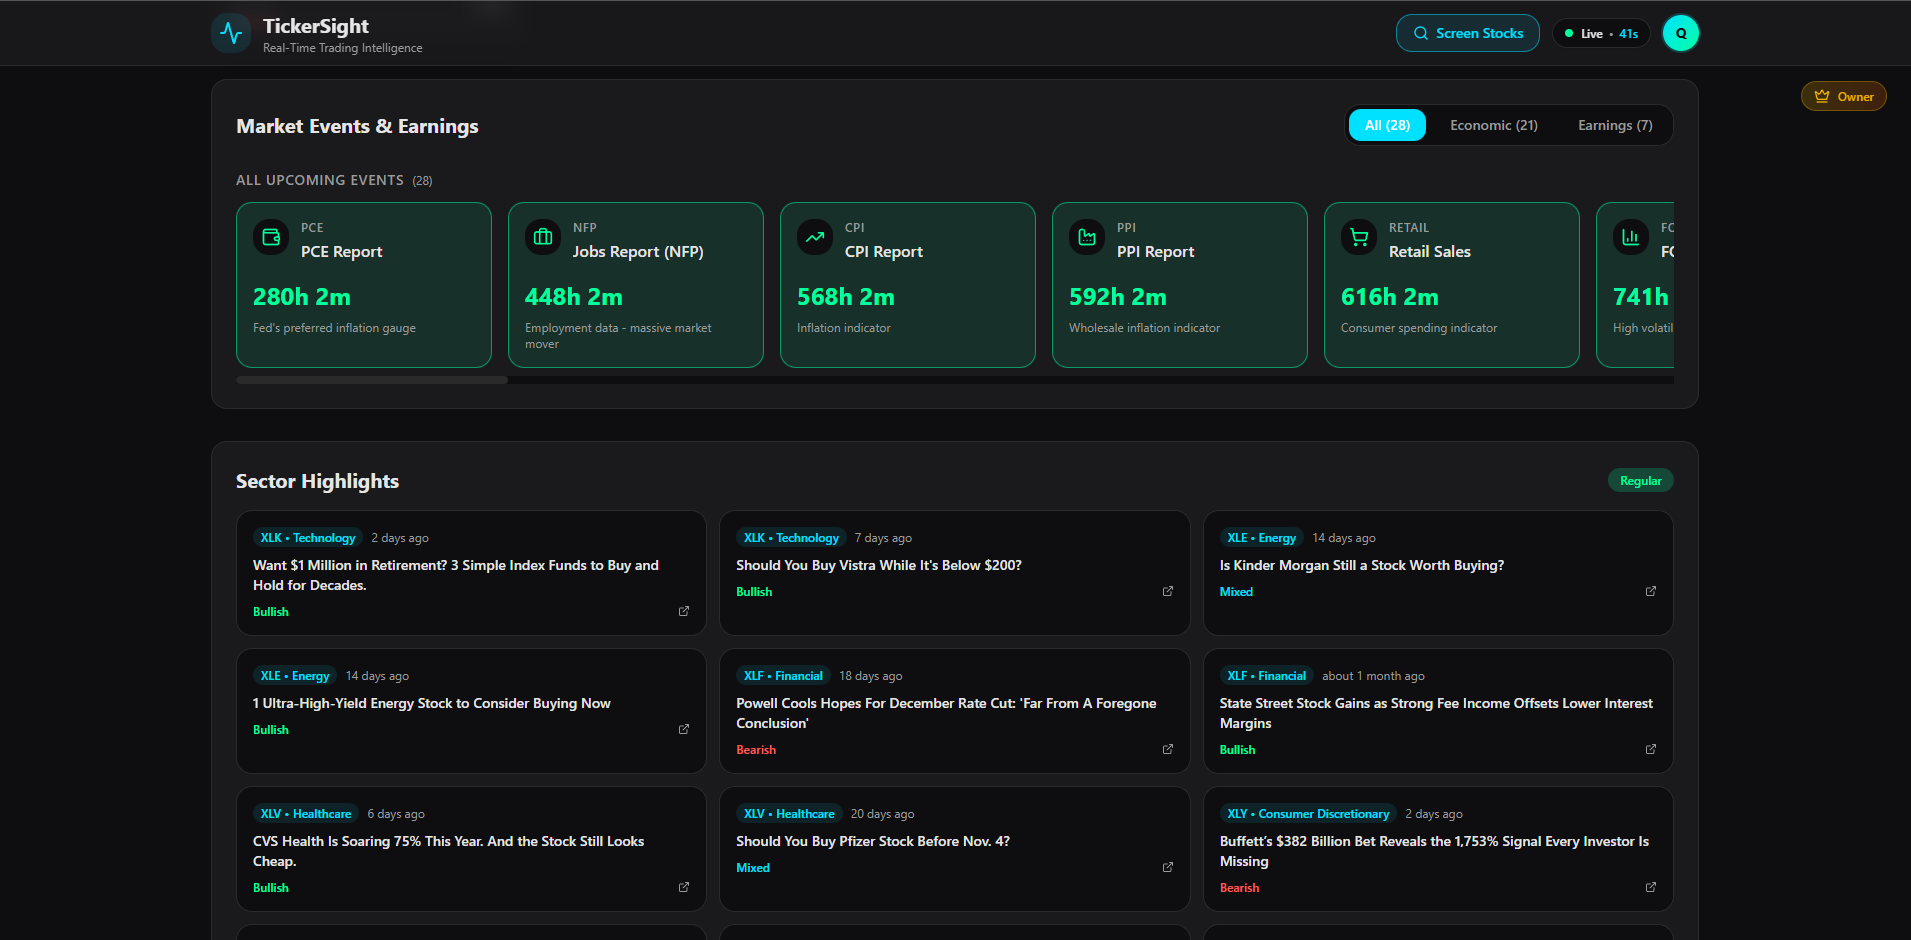The height and width of the screenshot is (940, 1911).
Task: Open external link icon for Powell rate cut article
Action: [1167, 749]
